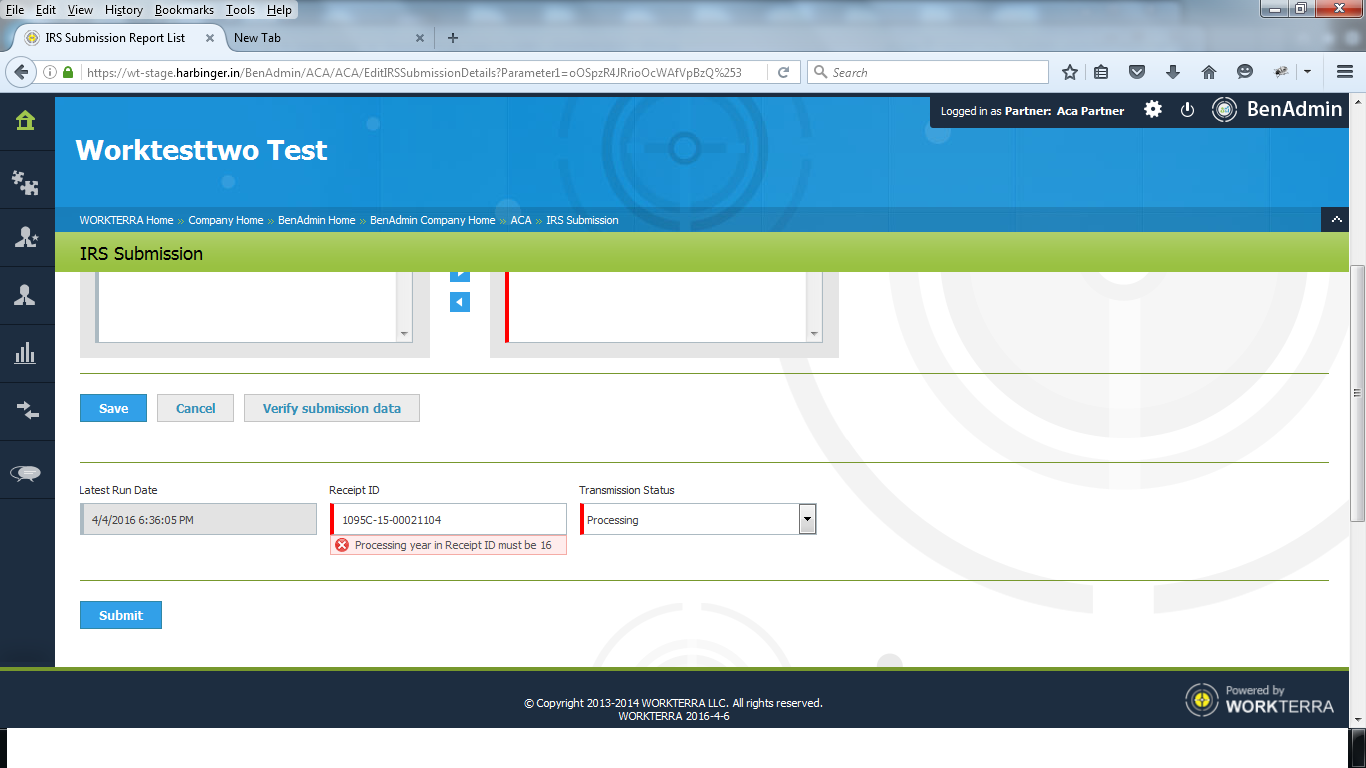Open the Bookmarks menu
This screenshot has height=768, width=1366.
coord(184,10)
